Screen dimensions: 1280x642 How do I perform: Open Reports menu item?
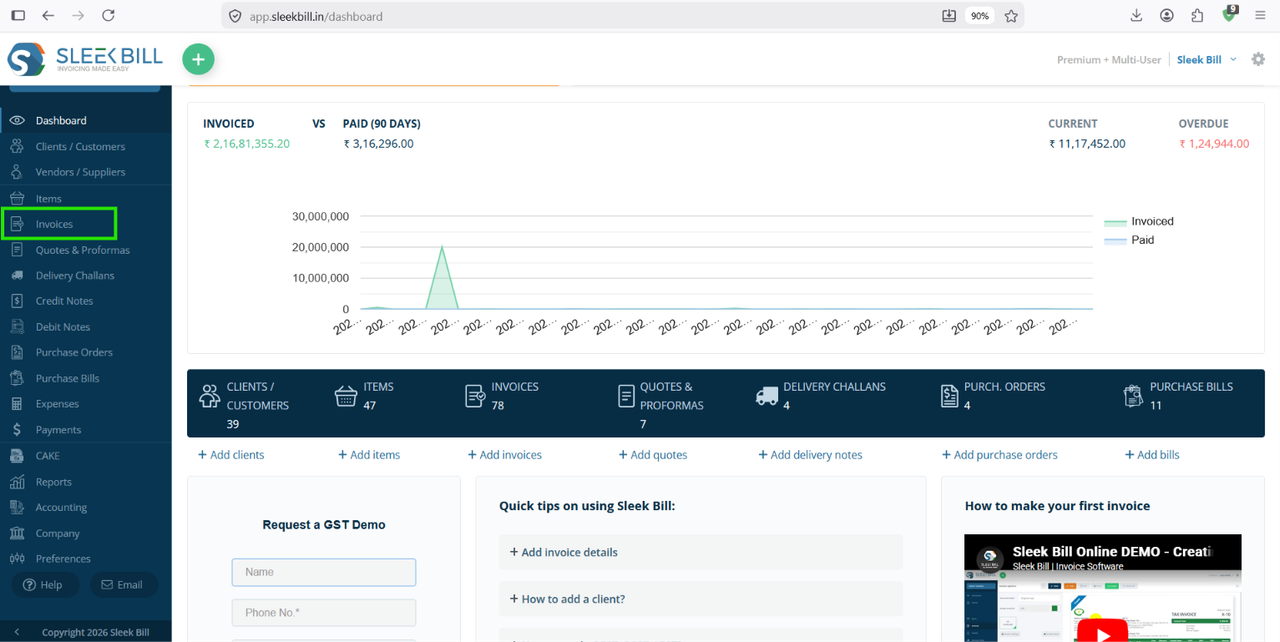pyautogui.click(x=54, y=482)
